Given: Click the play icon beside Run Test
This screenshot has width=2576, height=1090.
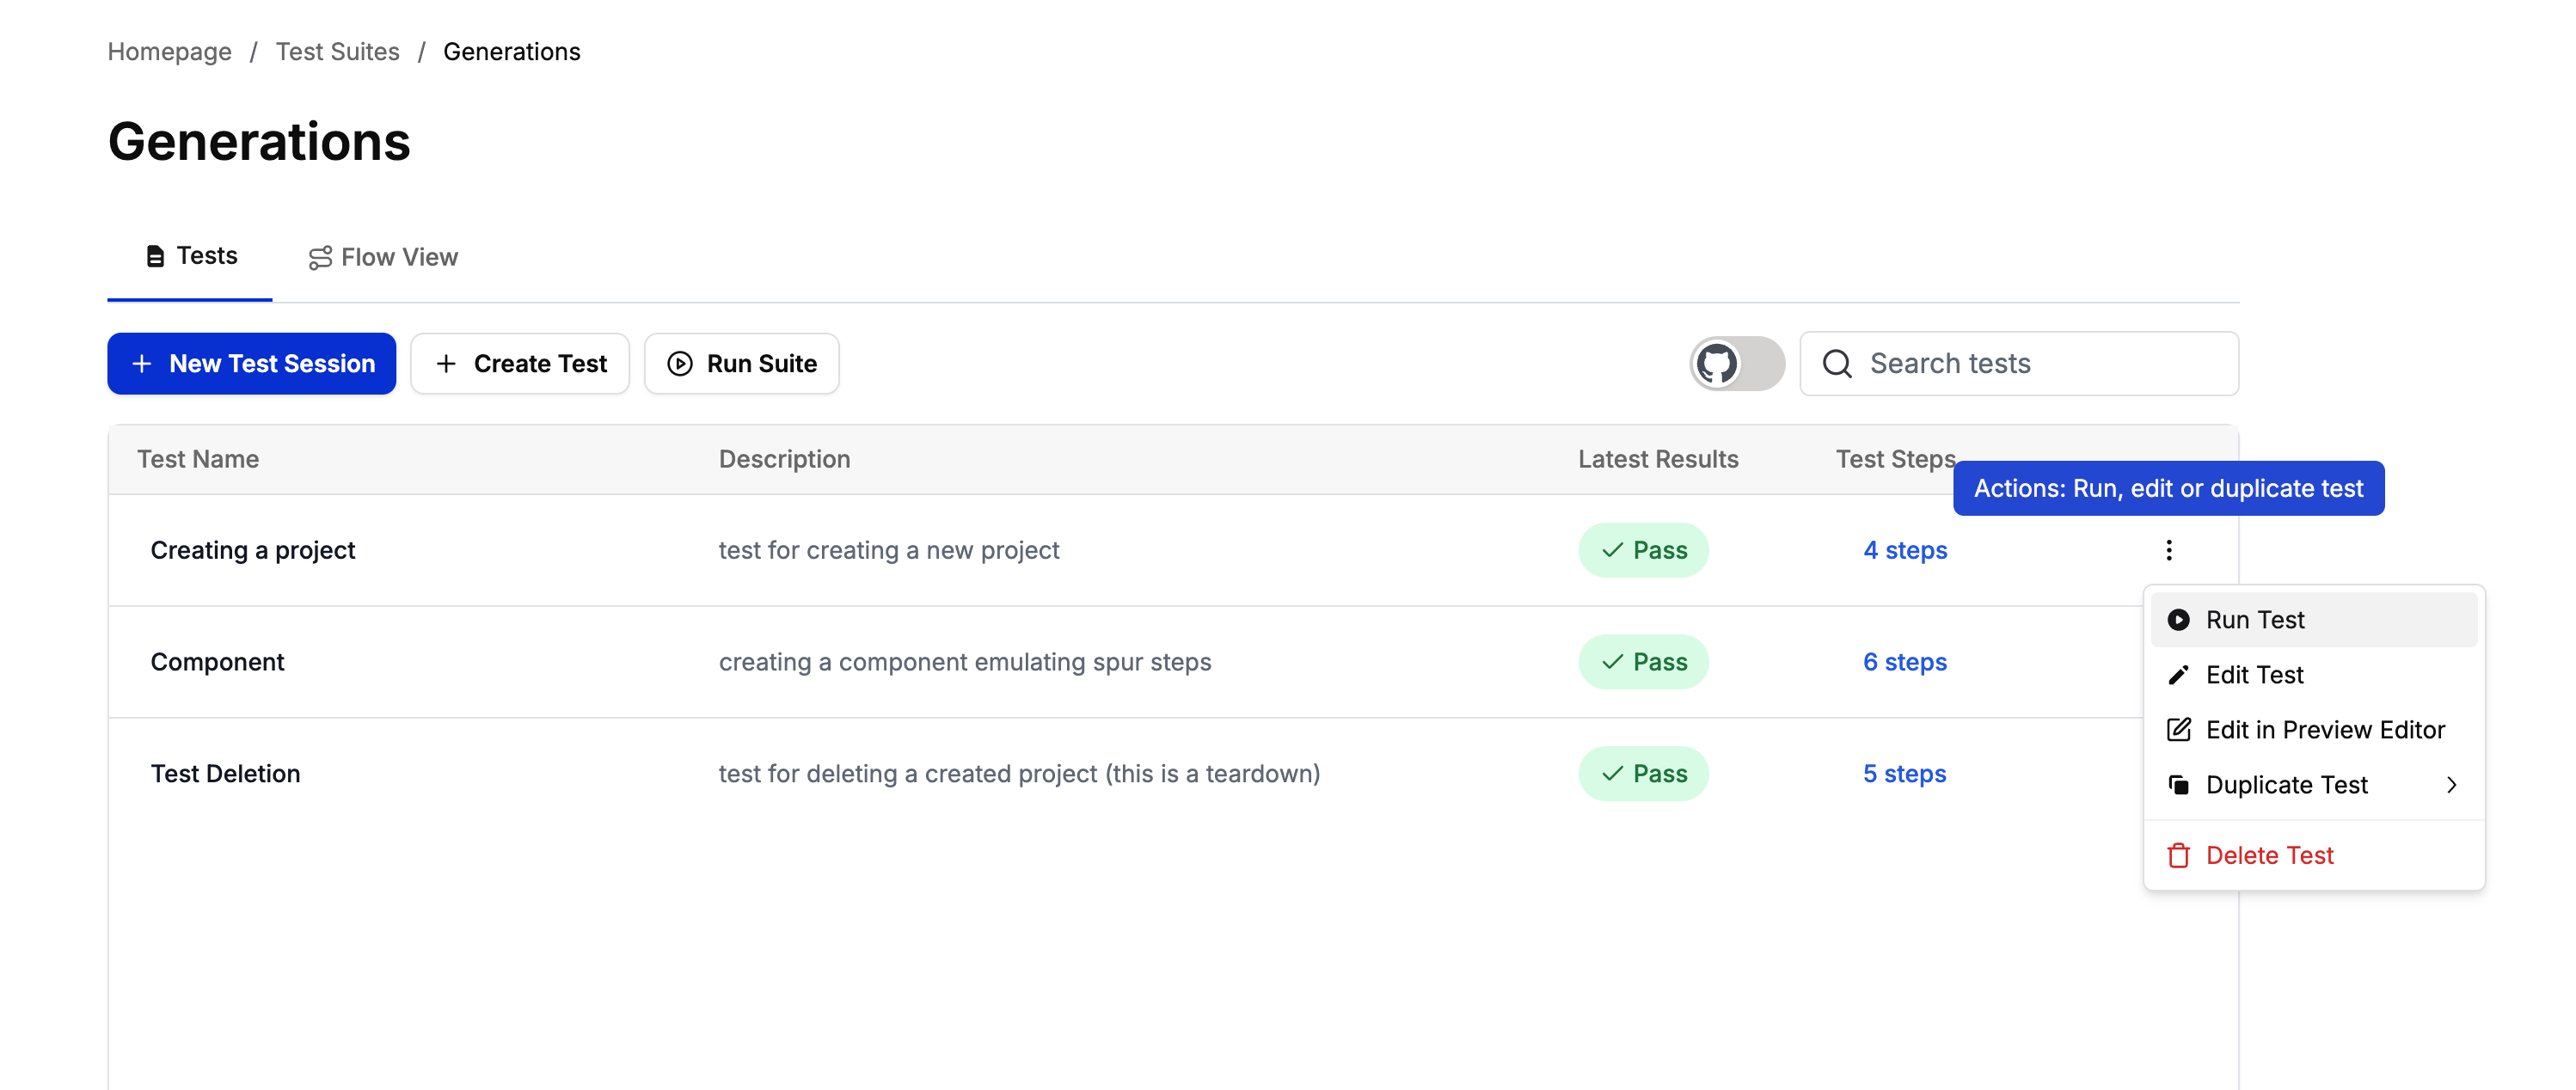Looking at the screenshot, I should (2177, 620).
